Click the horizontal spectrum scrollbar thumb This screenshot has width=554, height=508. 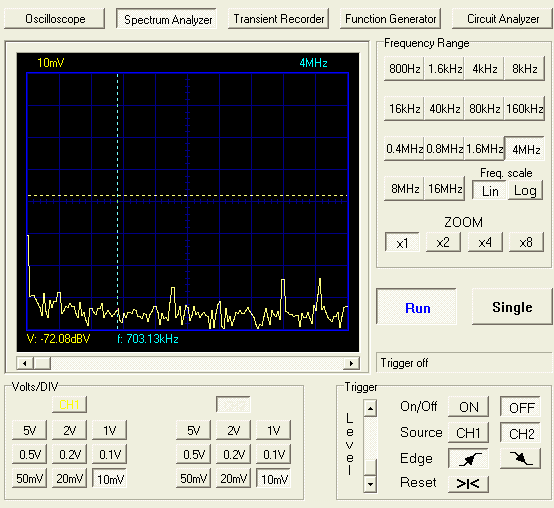[x=42, y=363]
